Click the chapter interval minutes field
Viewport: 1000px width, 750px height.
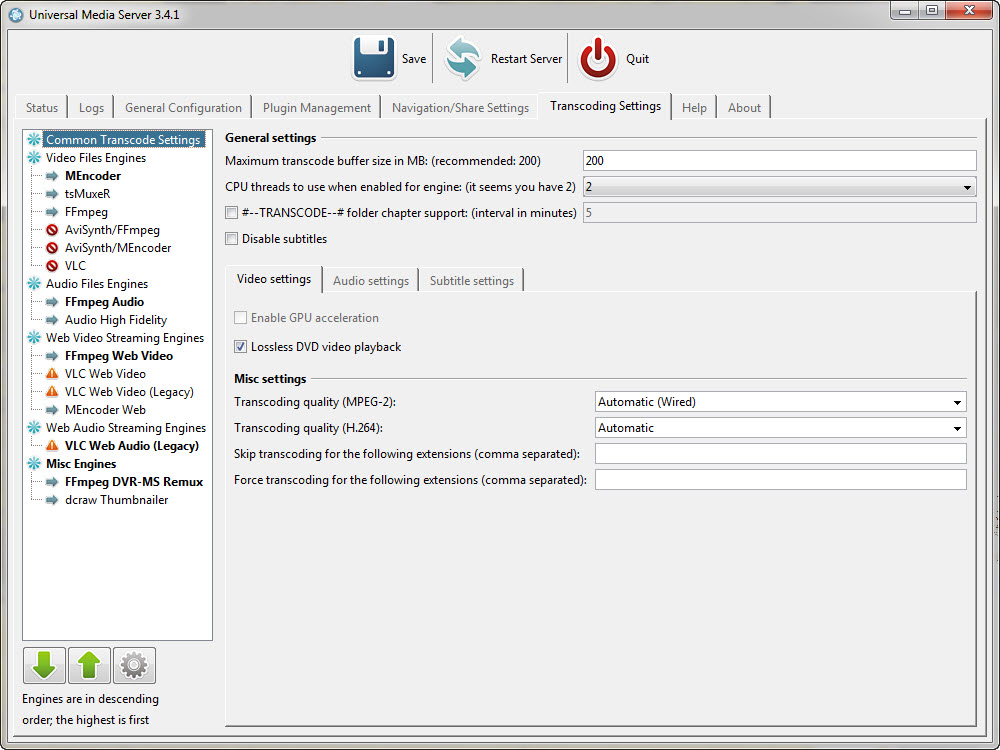pos(779,212)
